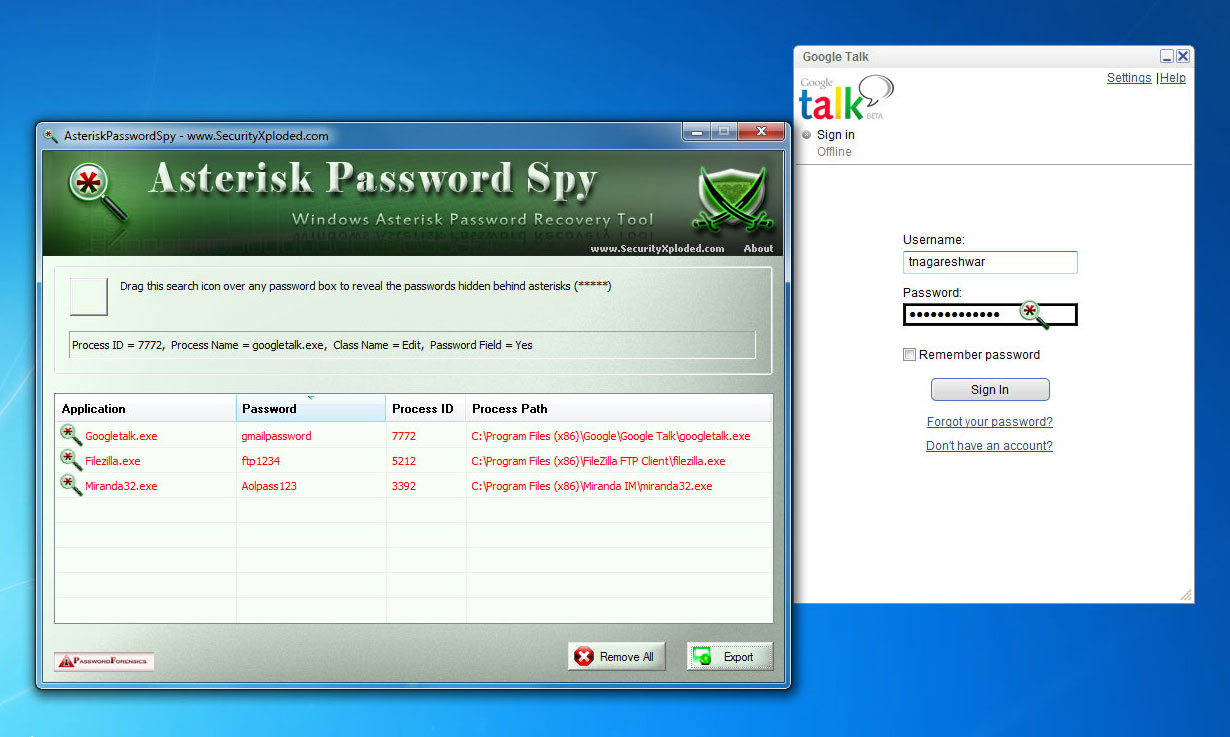Minimize the AsteriskPasswordSpy window
Image resolution: width=1230 pixels, height=737 pixels.
pos(697,131)
